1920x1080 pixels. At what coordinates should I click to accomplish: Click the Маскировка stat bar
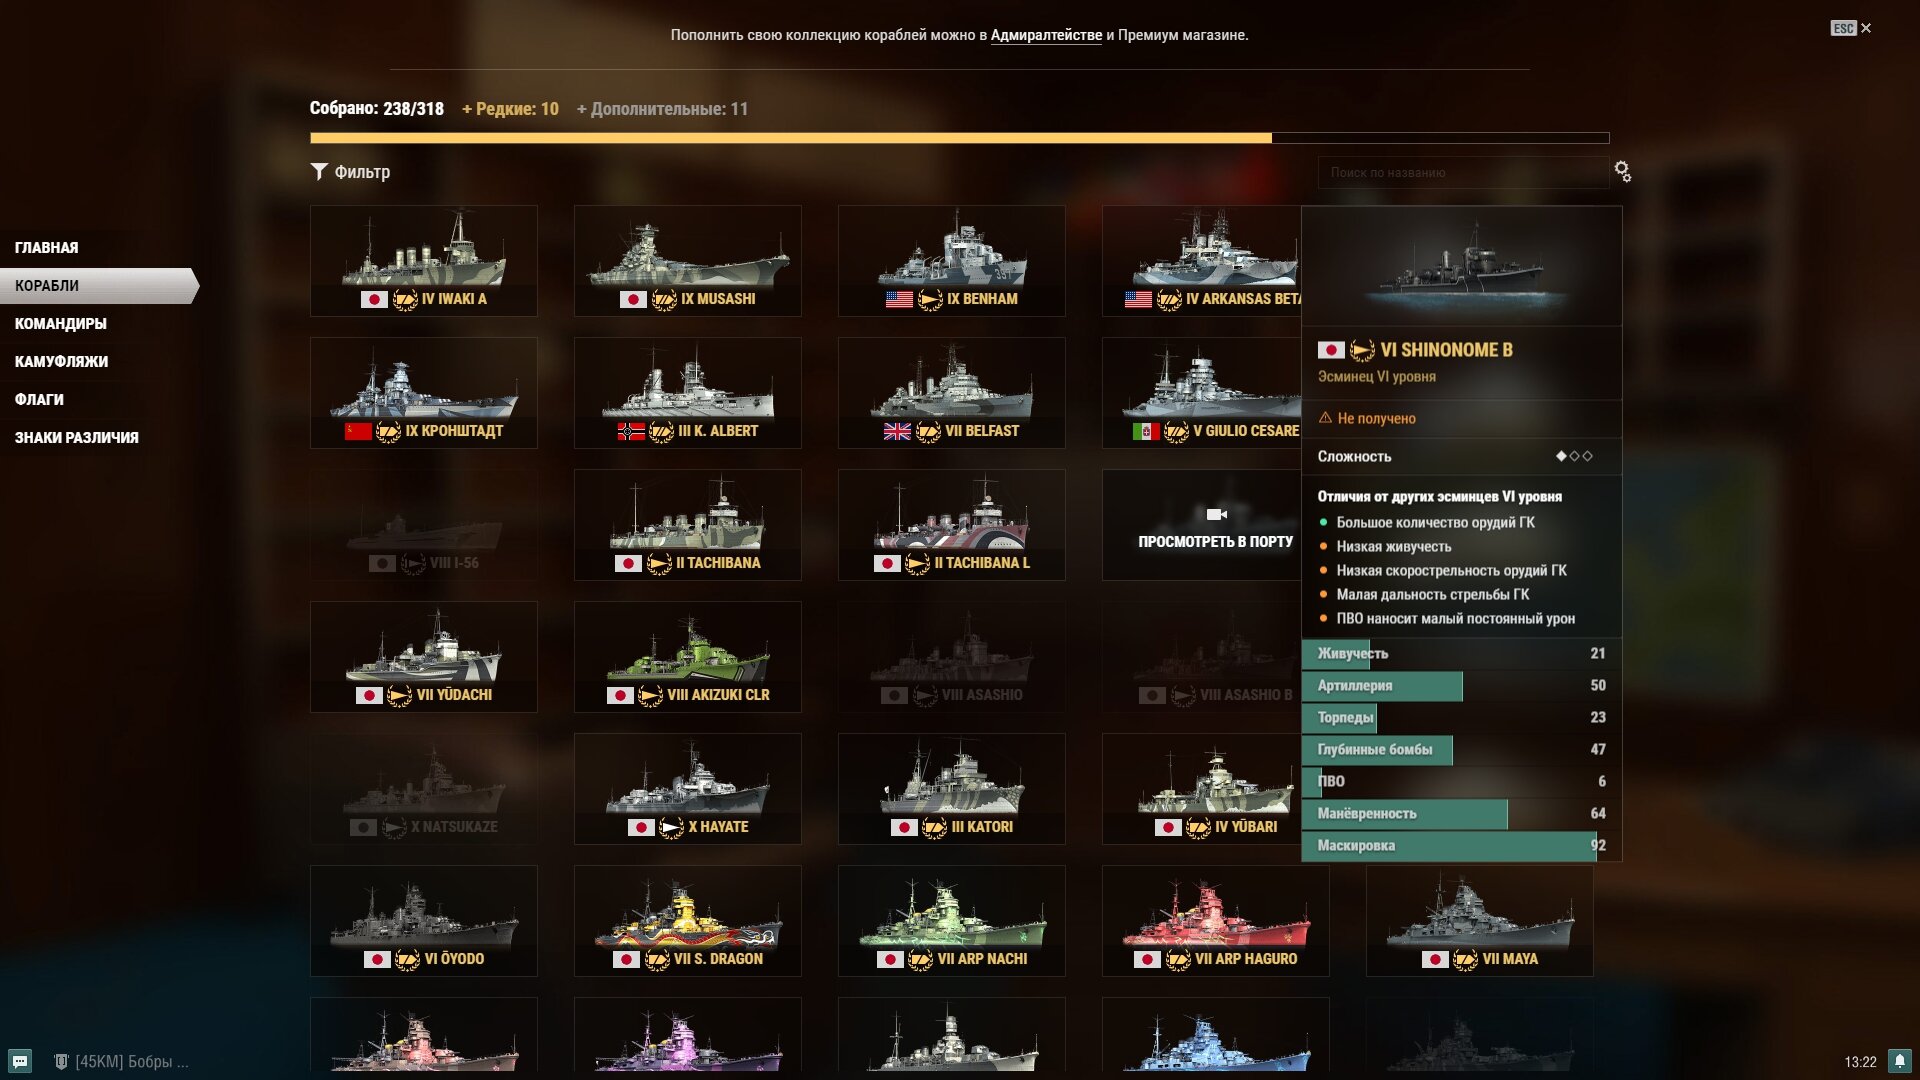[1461, 846]
